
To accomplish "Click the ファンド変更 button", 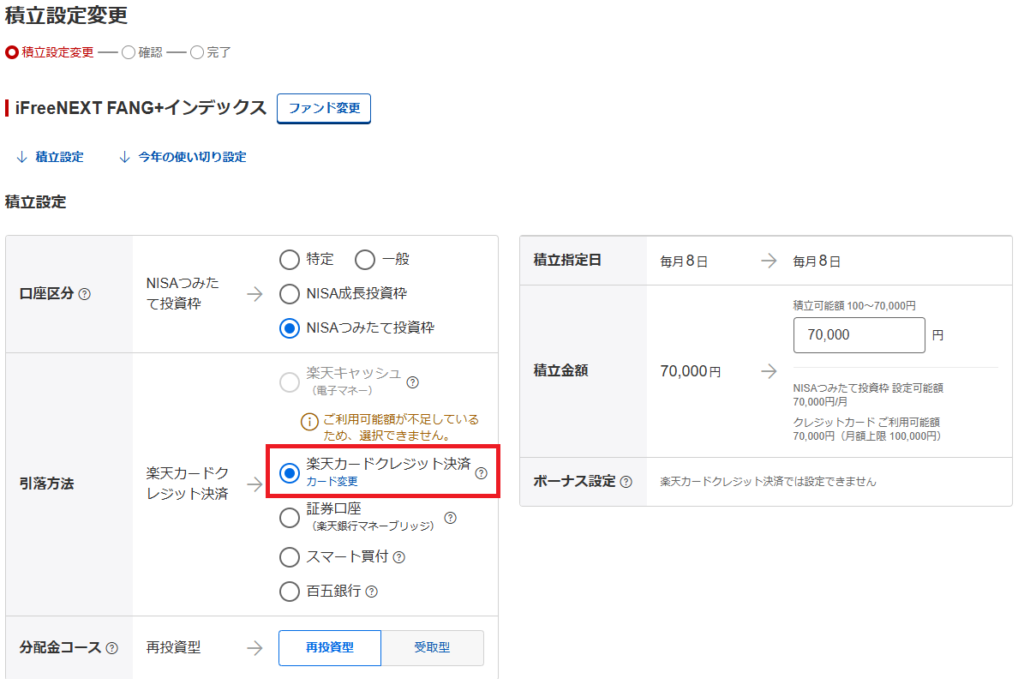I will click(324, 108).
